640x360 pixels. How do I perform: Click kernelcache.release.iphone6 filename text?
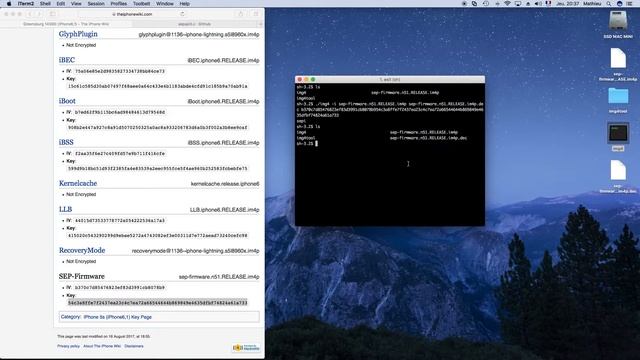click(225, 184)
